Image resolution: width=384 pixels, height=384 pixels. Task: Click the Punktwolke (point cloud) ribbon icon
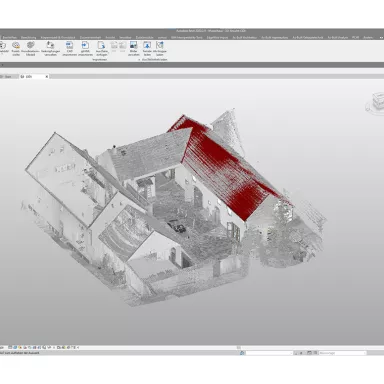16,48
